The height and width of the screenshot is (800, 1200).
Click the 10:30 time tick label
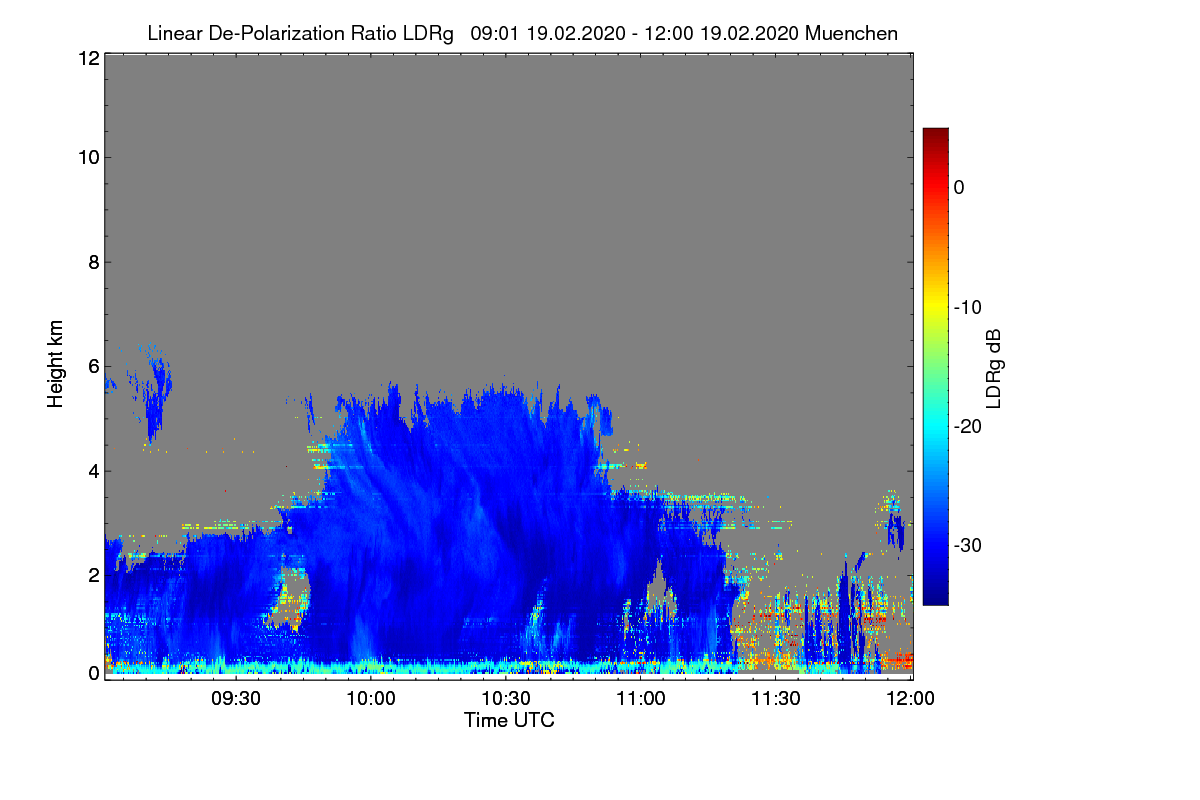tap(507, 698)
